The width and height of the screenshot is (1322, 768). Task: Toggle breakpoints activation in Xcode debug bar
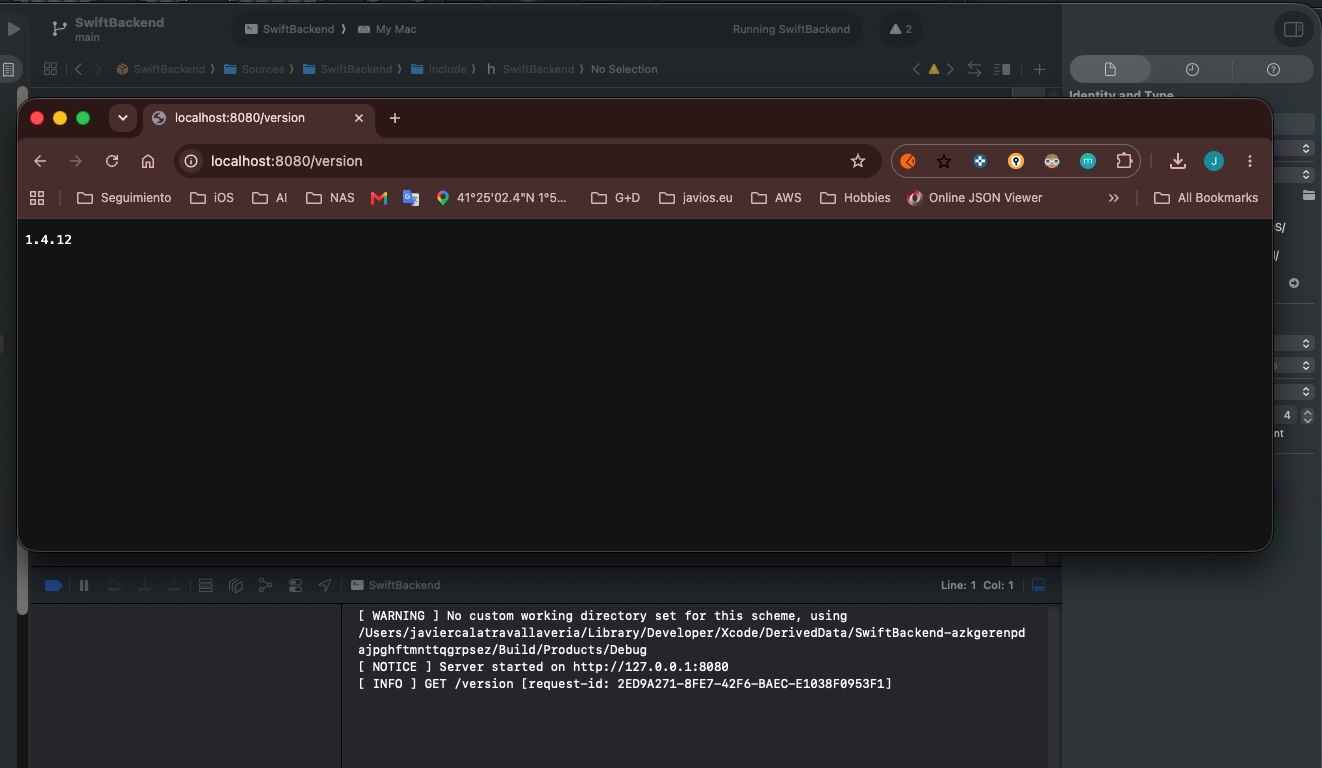click(x=53, y=585)
